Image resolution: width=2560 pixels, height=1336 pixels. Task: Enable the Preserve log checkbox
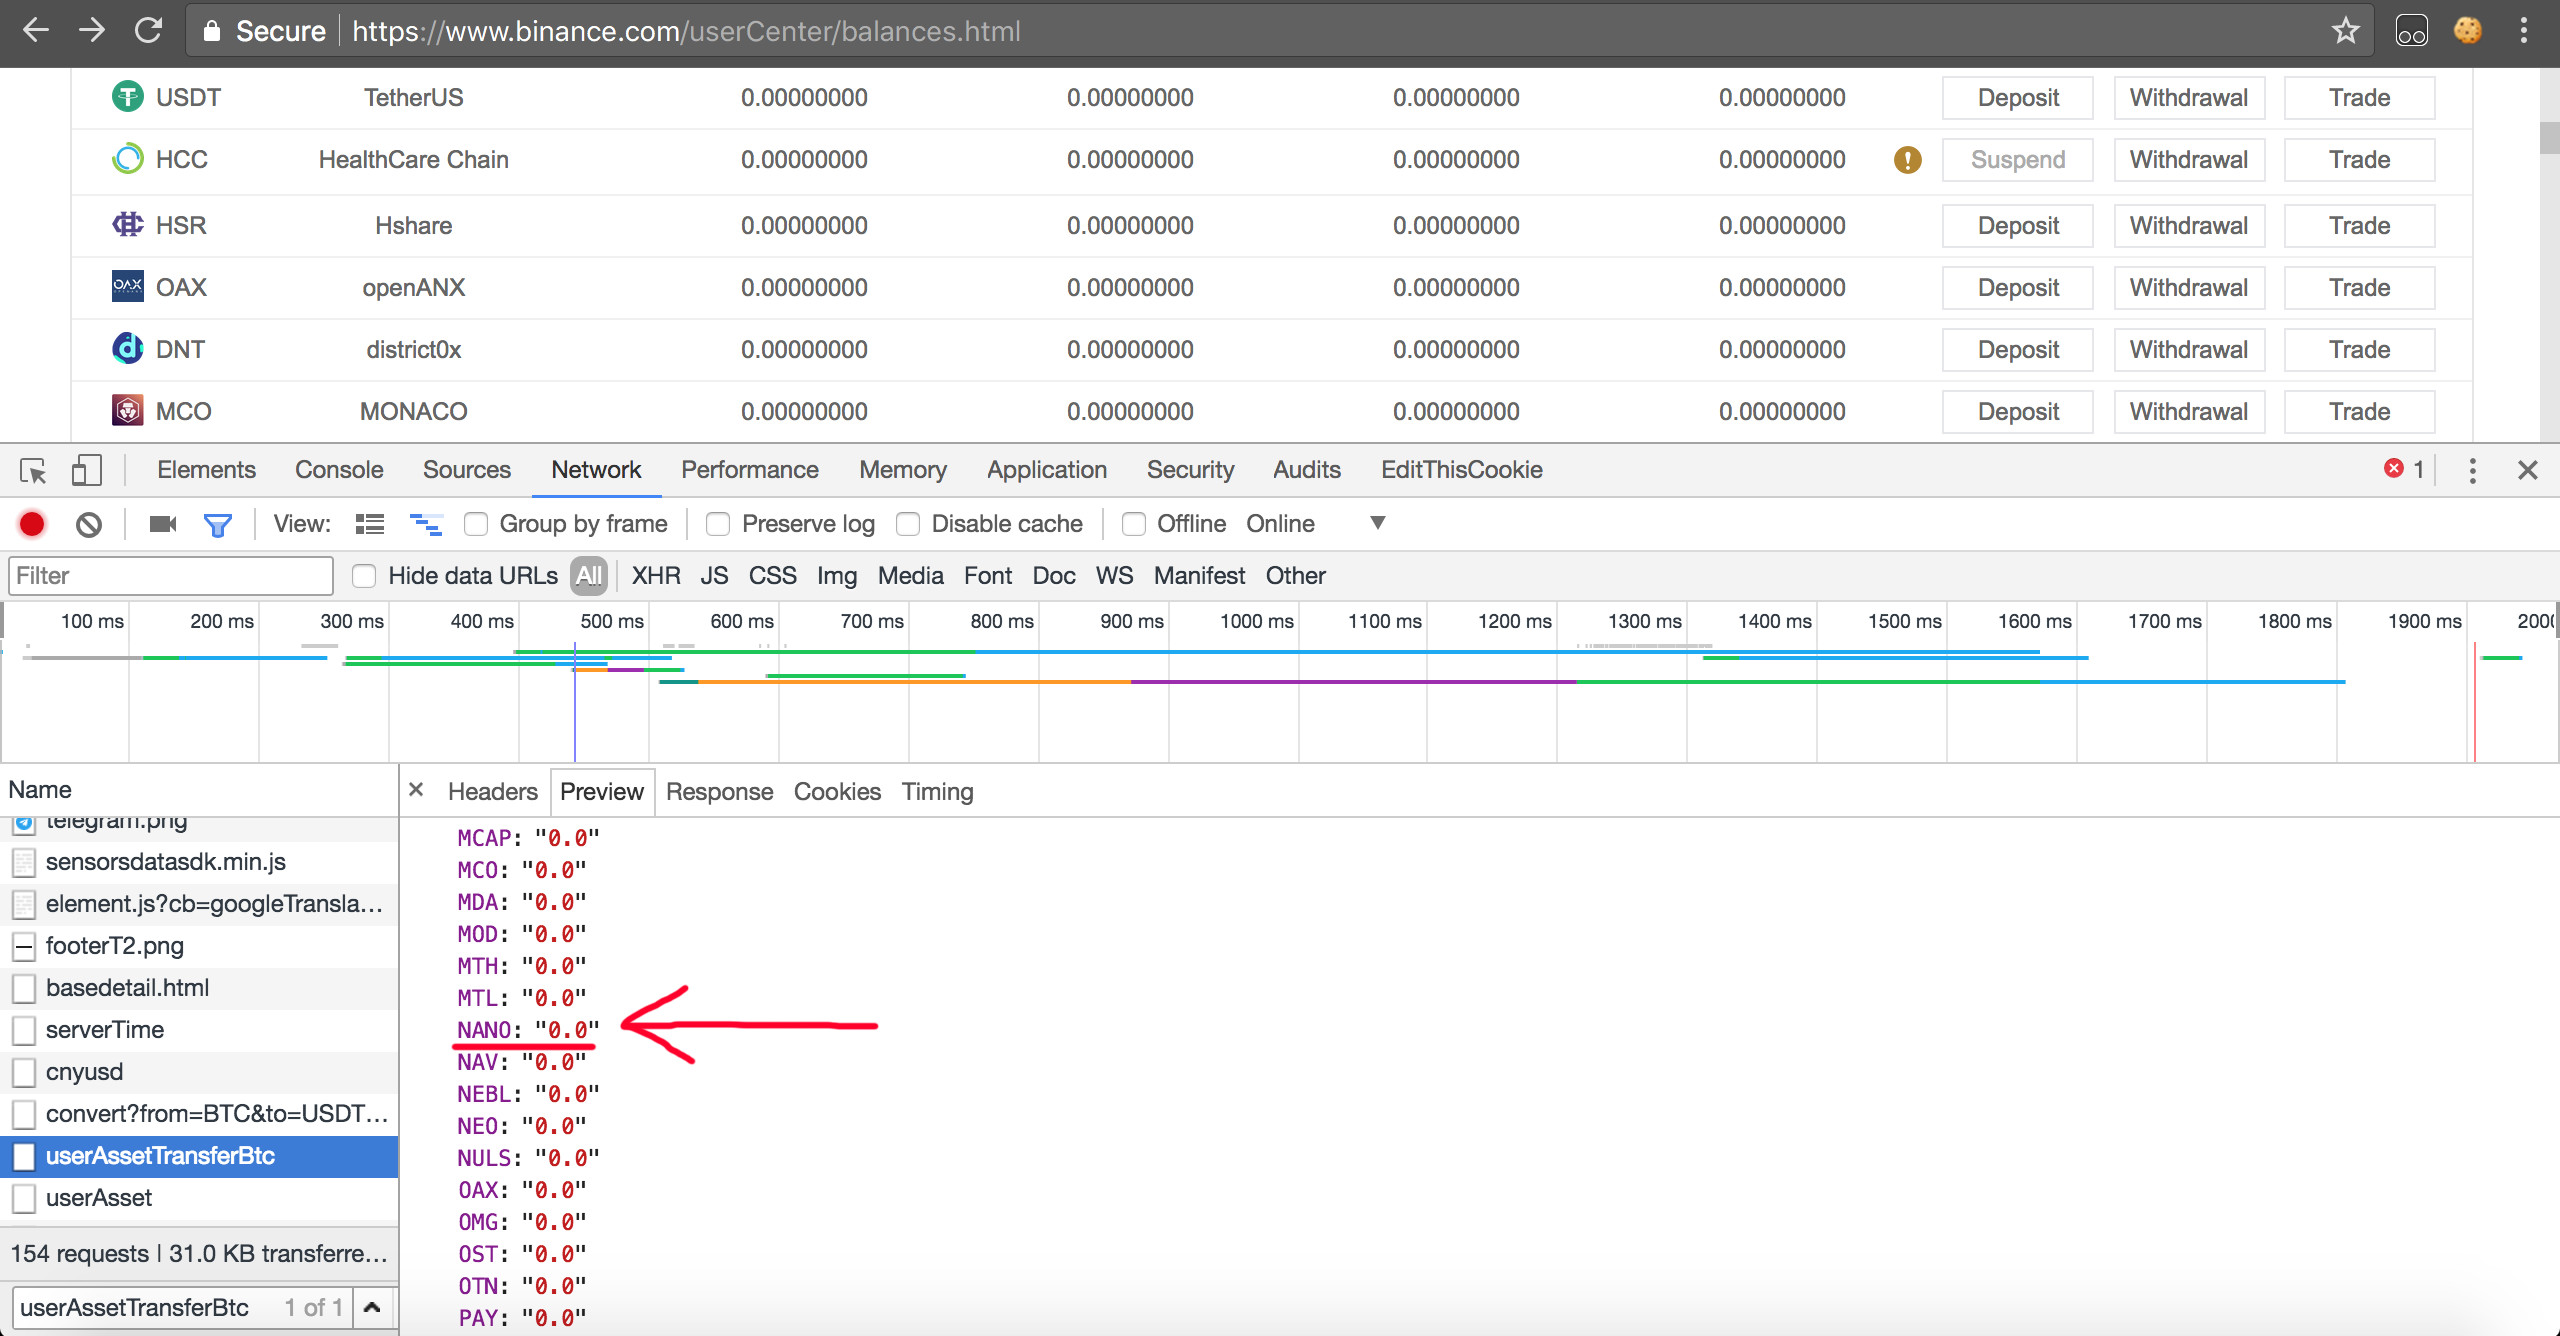pyautogui.click(x=718, y=524)
